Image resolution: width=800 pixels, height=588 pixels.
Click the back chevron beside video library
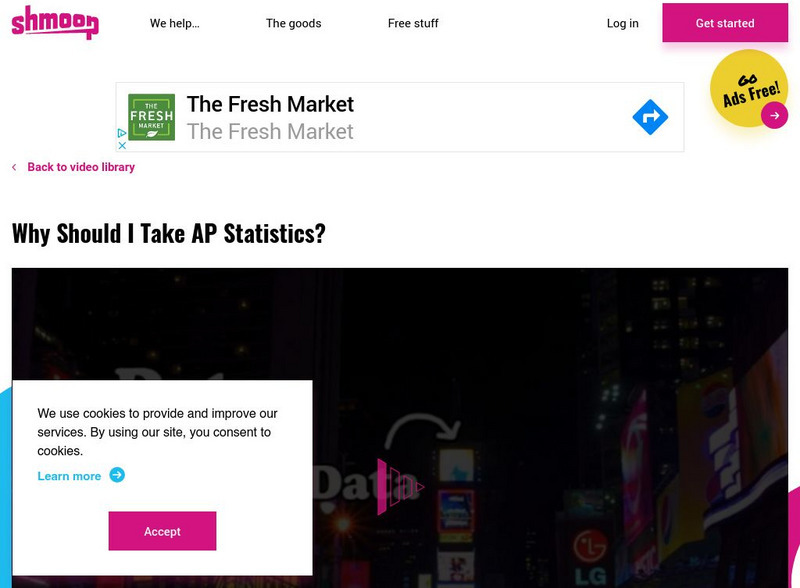15,167
